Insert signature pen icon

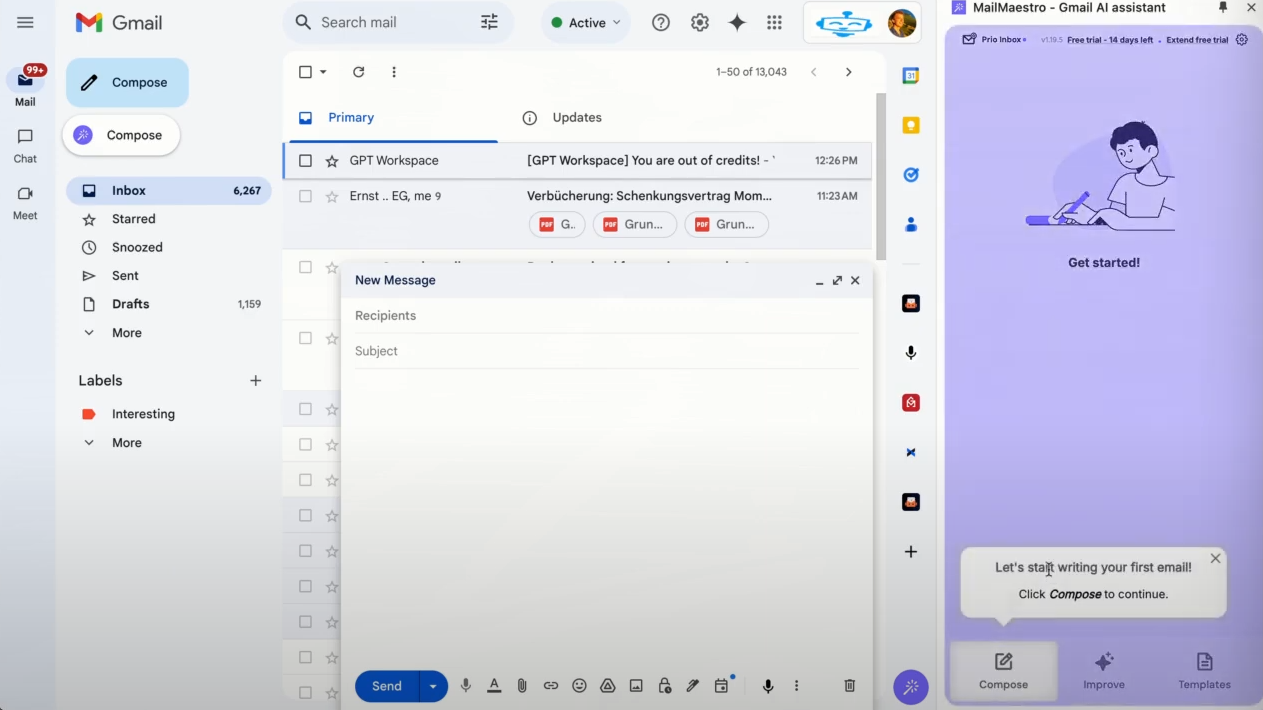coord(692,686)
